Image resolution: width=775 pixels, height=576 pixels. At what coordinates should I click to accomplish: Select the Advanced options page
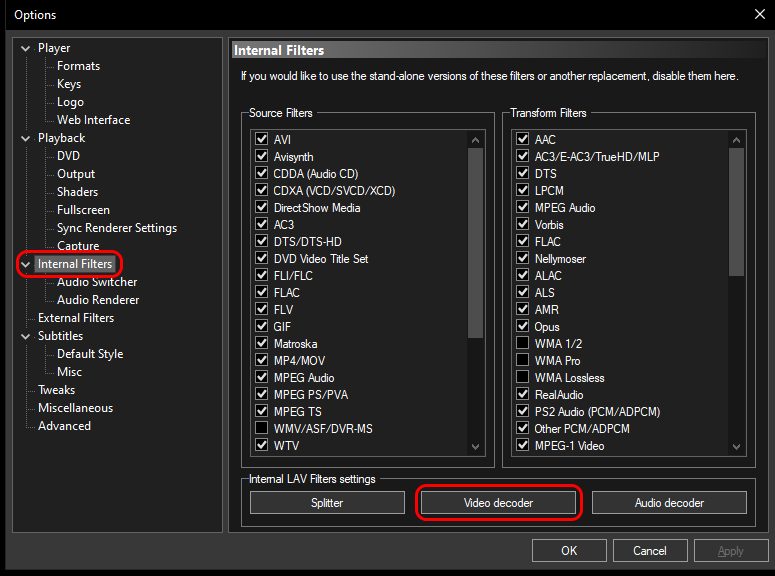tap(64, 426)
